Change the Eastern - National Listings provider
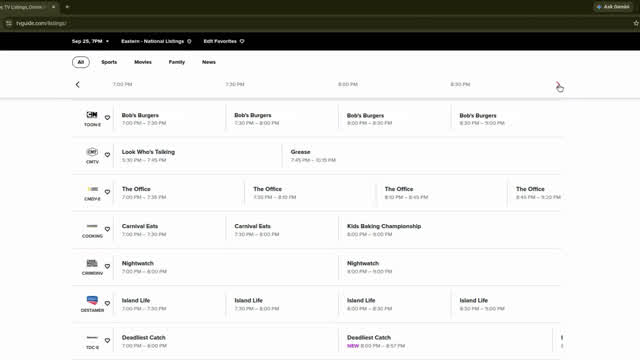This screenshot has width=640, height=360. (156, 41)
